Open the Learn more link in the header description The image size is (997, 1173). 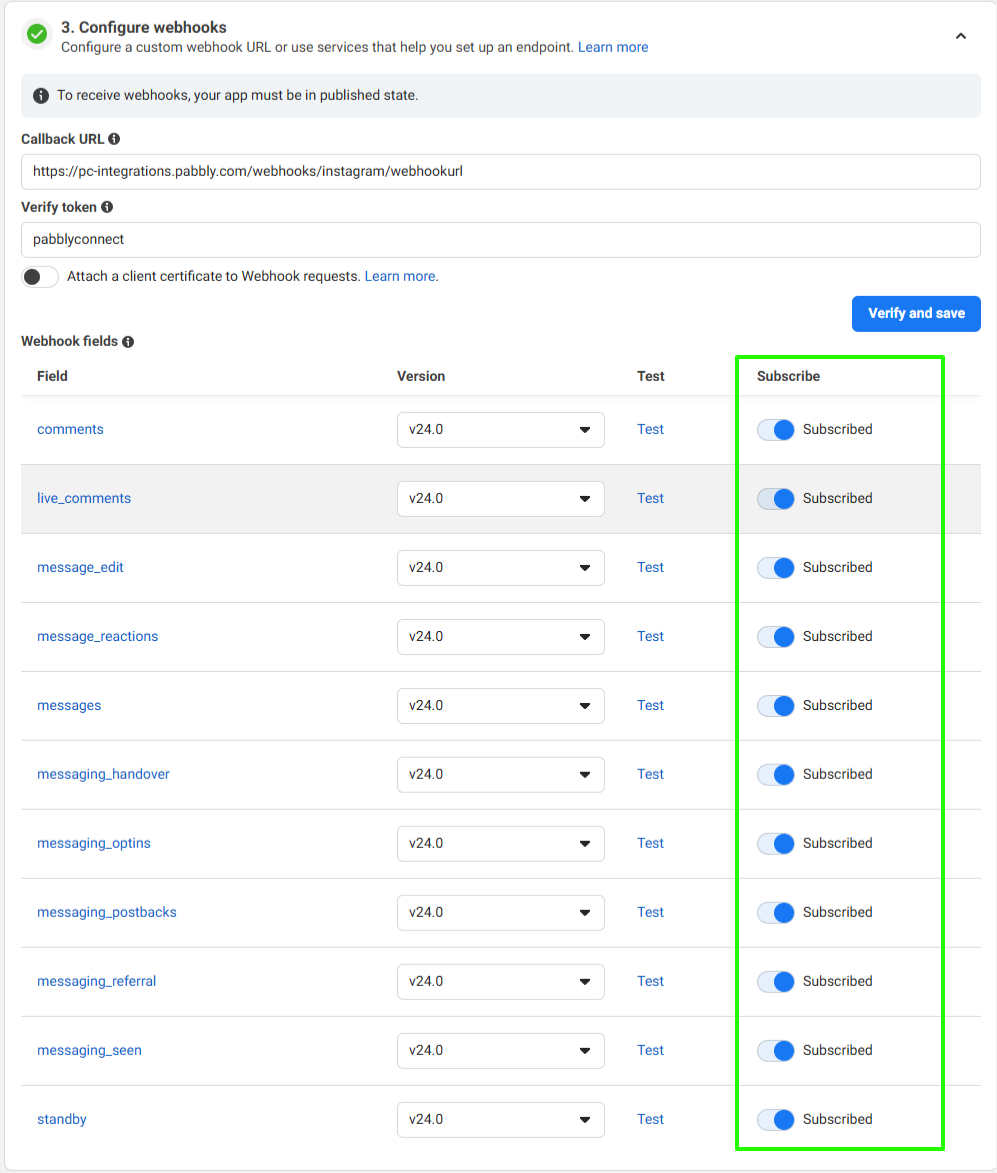[x=613, y=47]
